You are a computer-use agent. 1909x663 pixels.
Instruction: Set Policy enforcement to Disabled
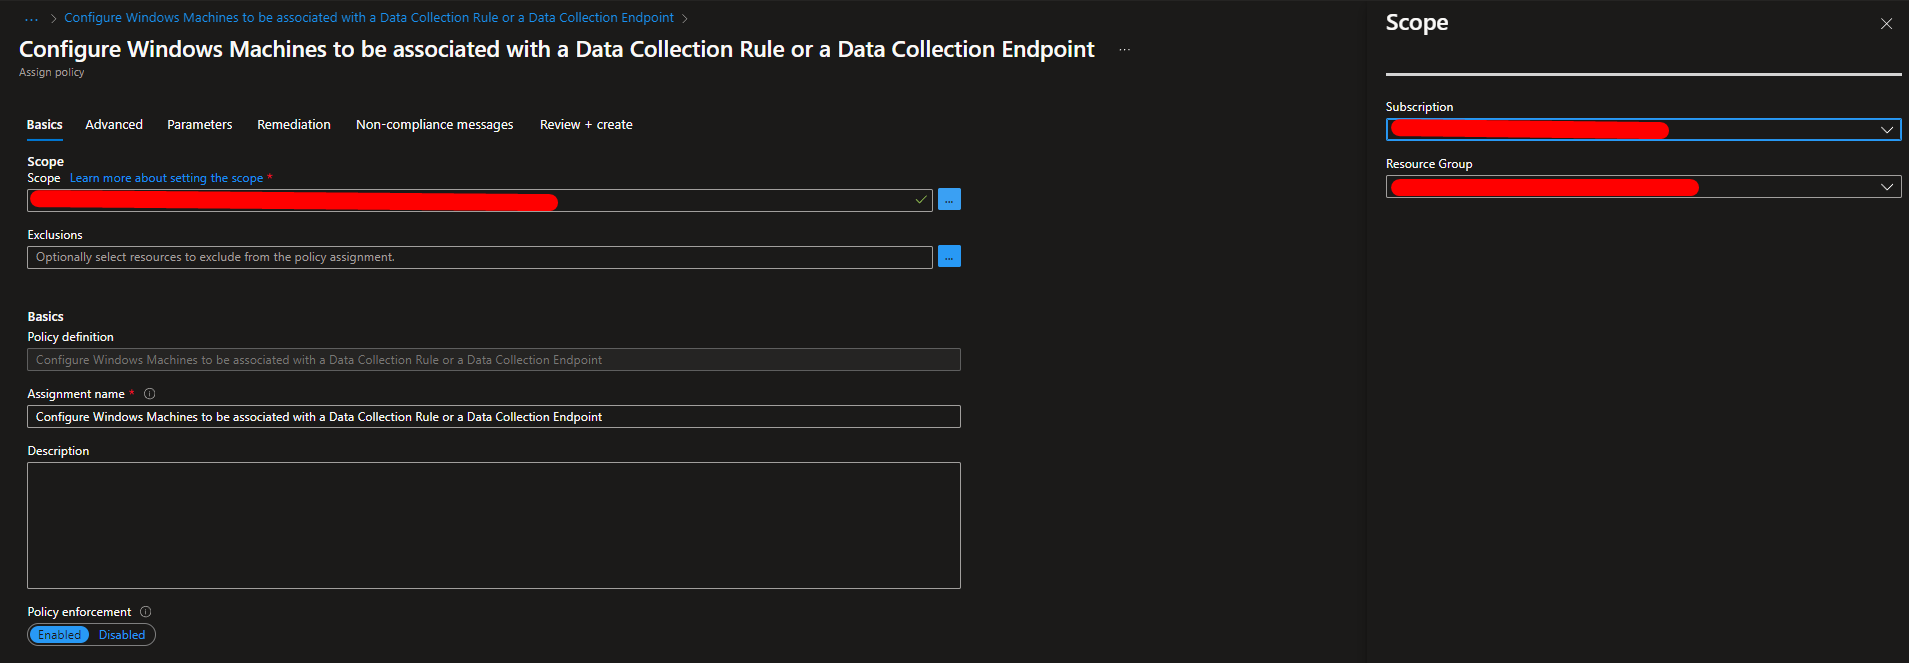(x=122, y=635)
